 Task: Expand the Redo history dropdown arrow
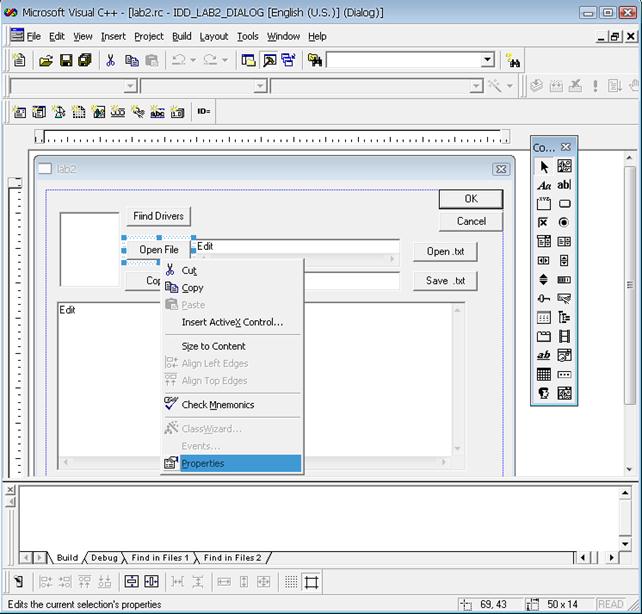click(x=225, y=61)
